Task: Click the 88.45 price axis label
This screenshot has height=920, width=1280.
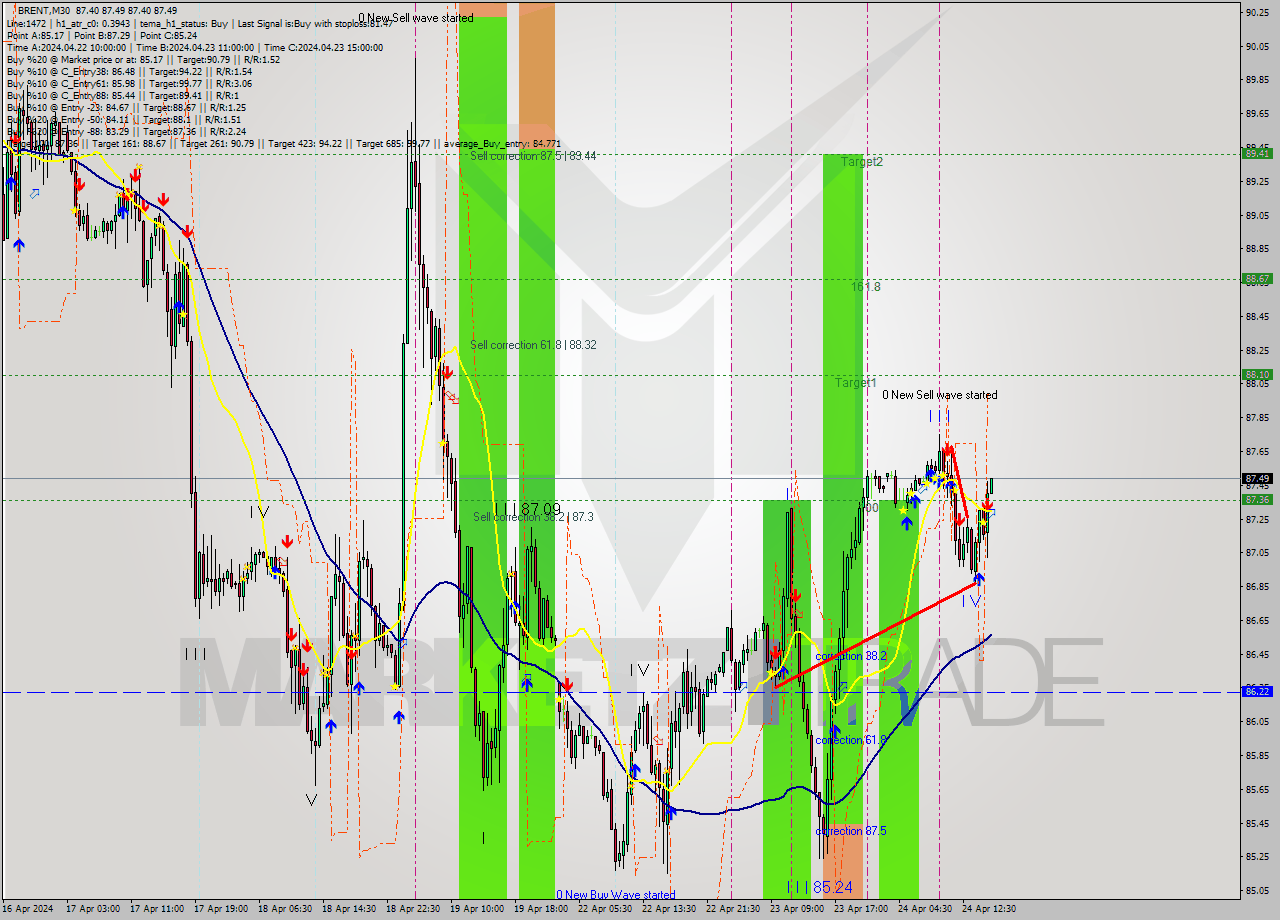Action: coord(1257,316)
